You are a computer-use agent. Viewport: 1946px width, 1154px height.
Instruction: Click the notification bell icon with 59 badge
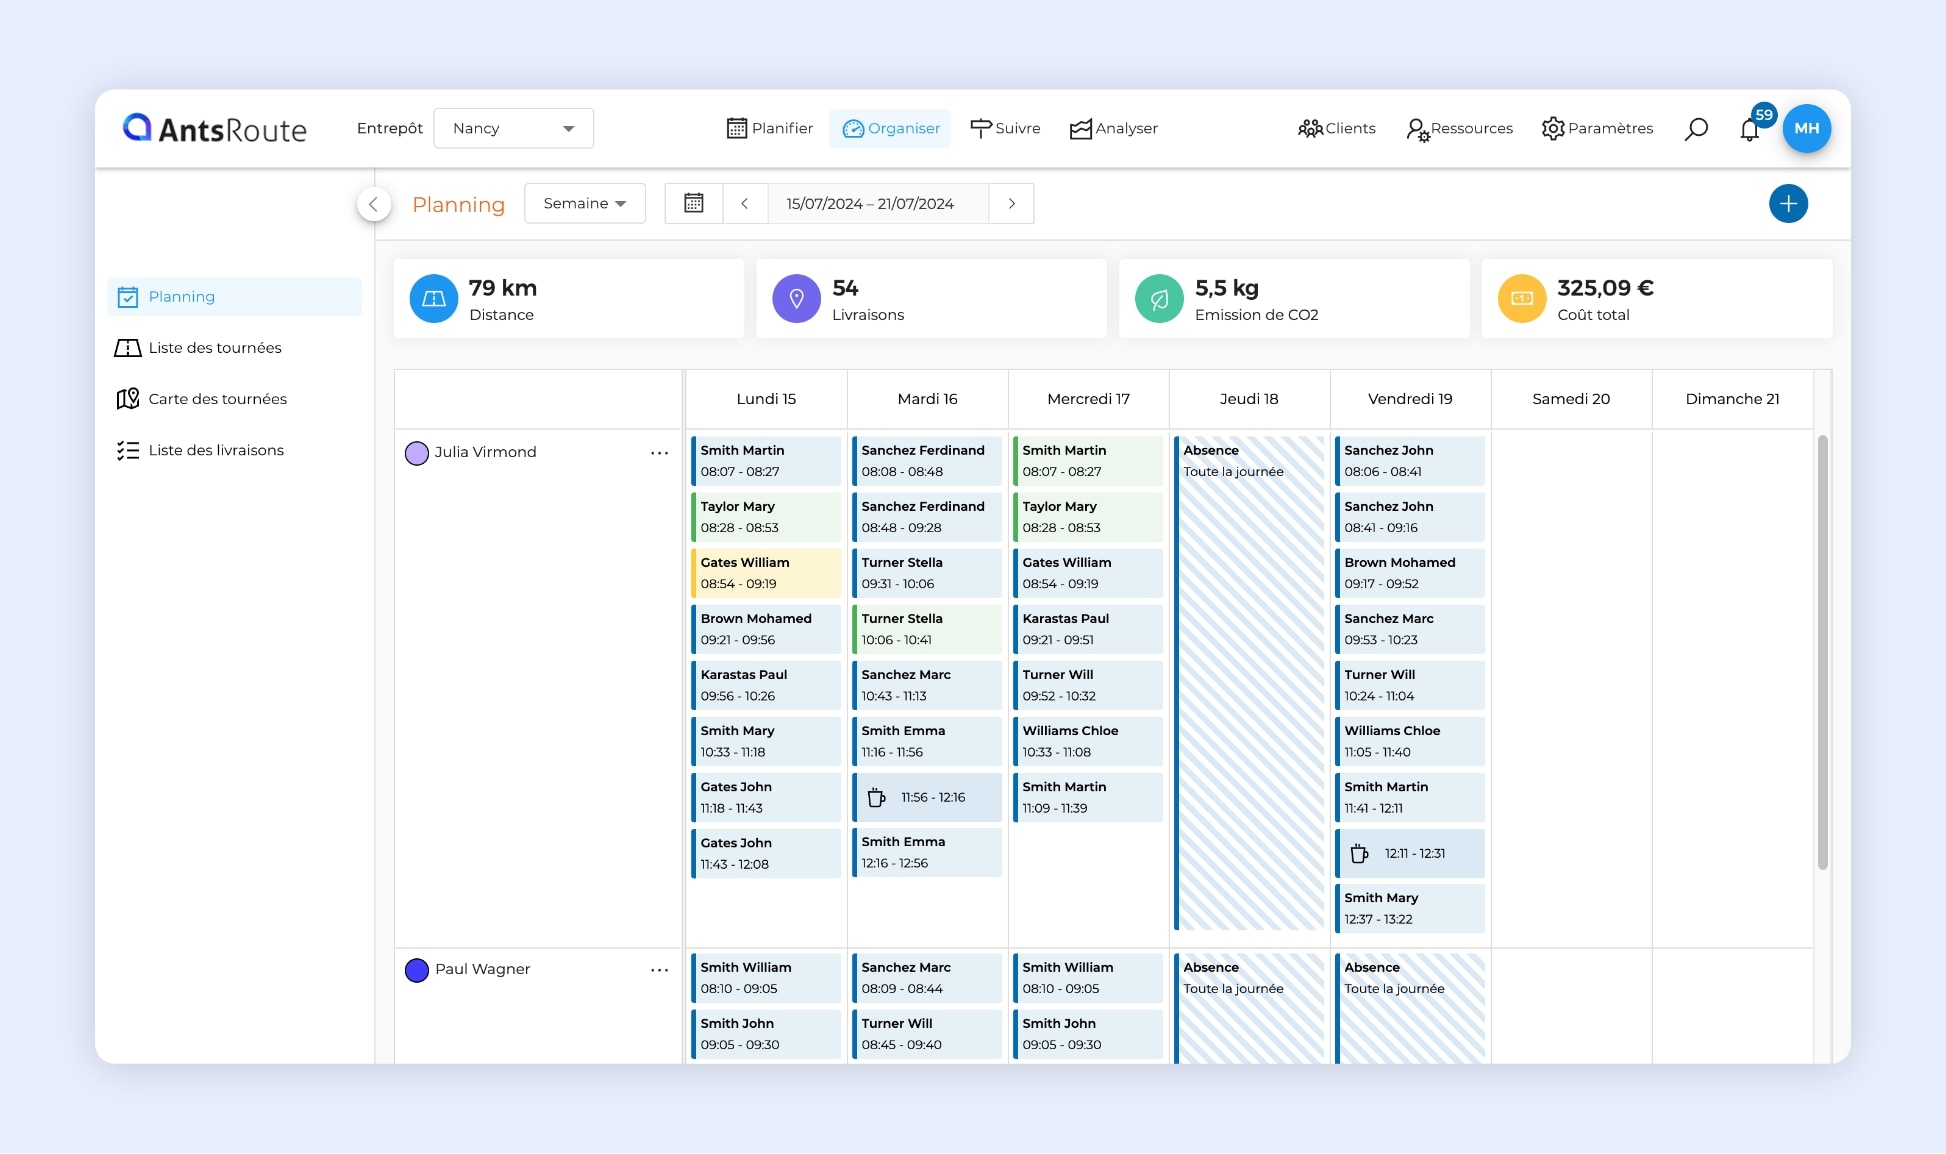[x=1750, y=128]
